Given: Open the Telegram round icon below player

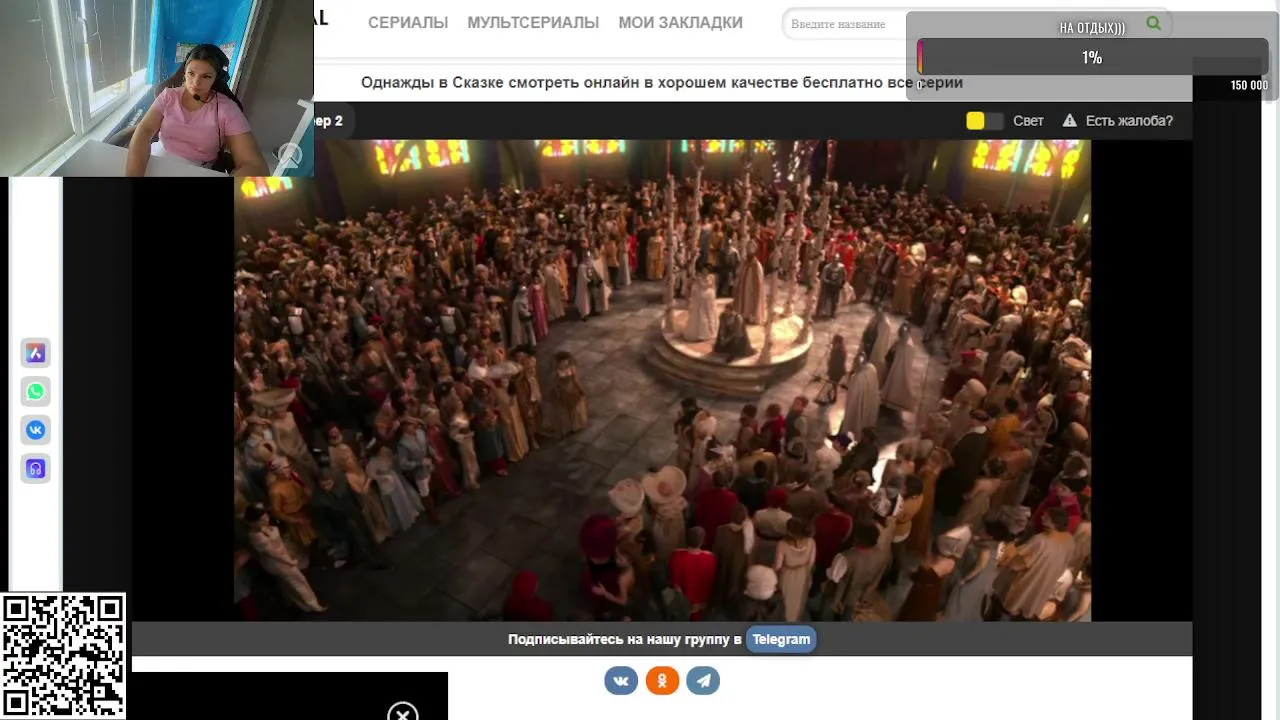Looking at the screenshot, I should pyautogui.click(x=703, y=681).
